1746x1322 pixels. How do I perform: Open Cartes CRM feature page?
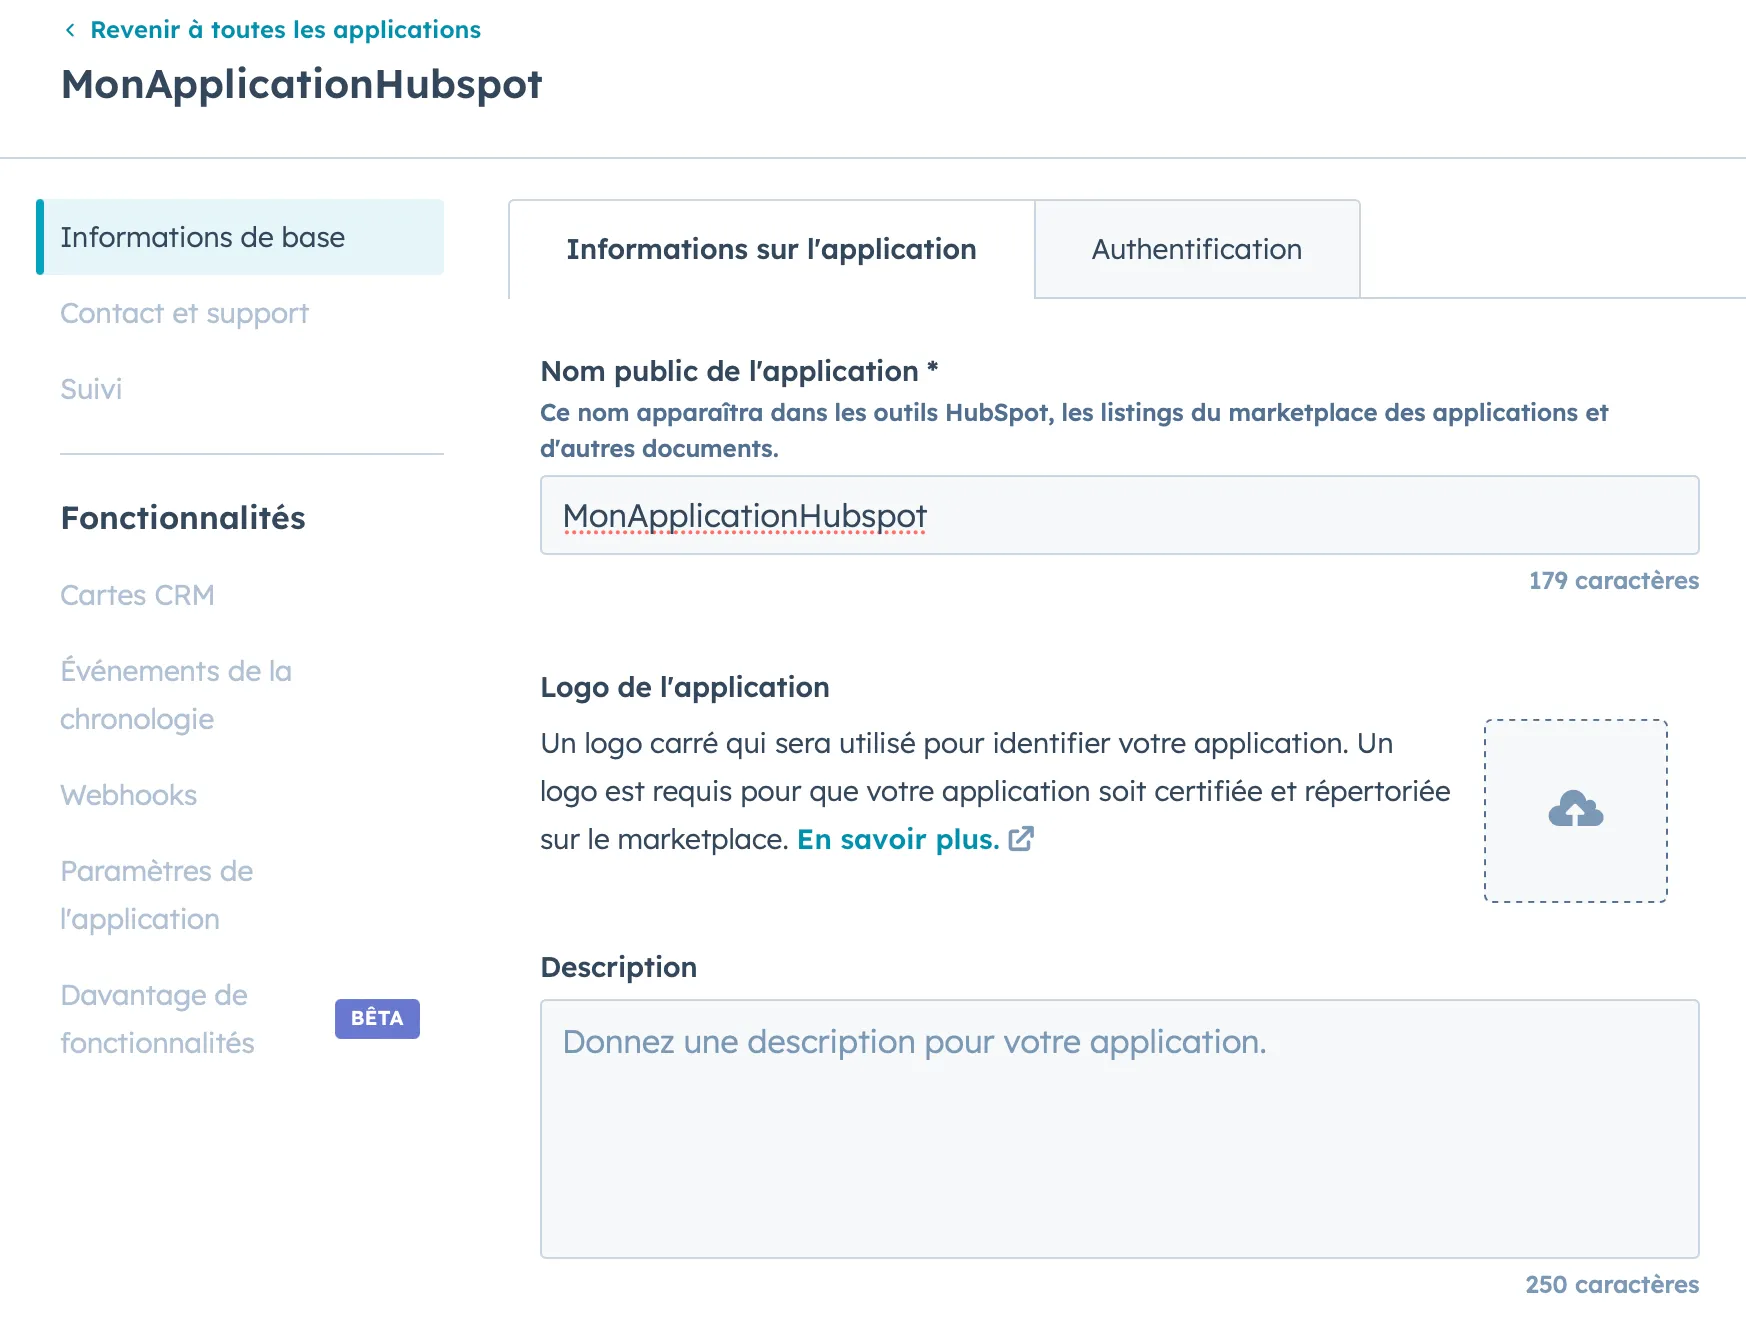137,595
